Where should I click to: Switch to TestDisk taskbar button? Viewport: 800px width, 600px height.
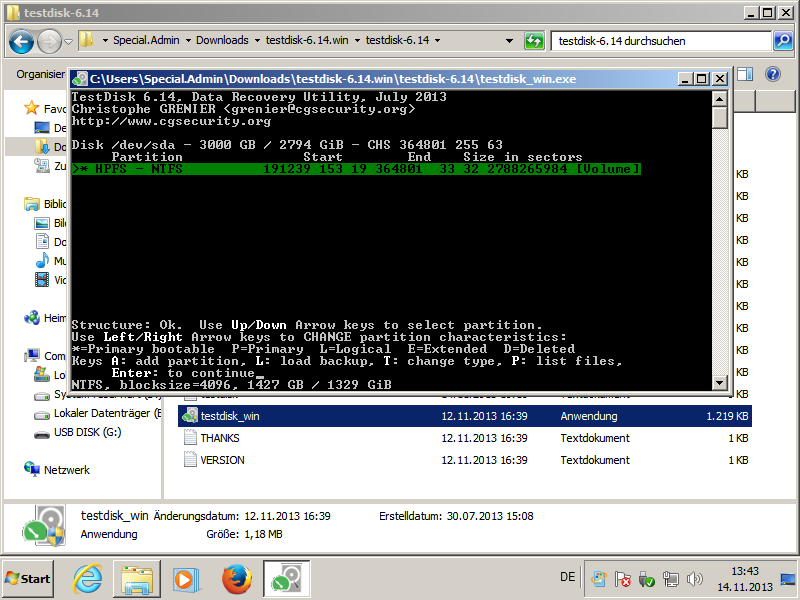click(287, 579)
